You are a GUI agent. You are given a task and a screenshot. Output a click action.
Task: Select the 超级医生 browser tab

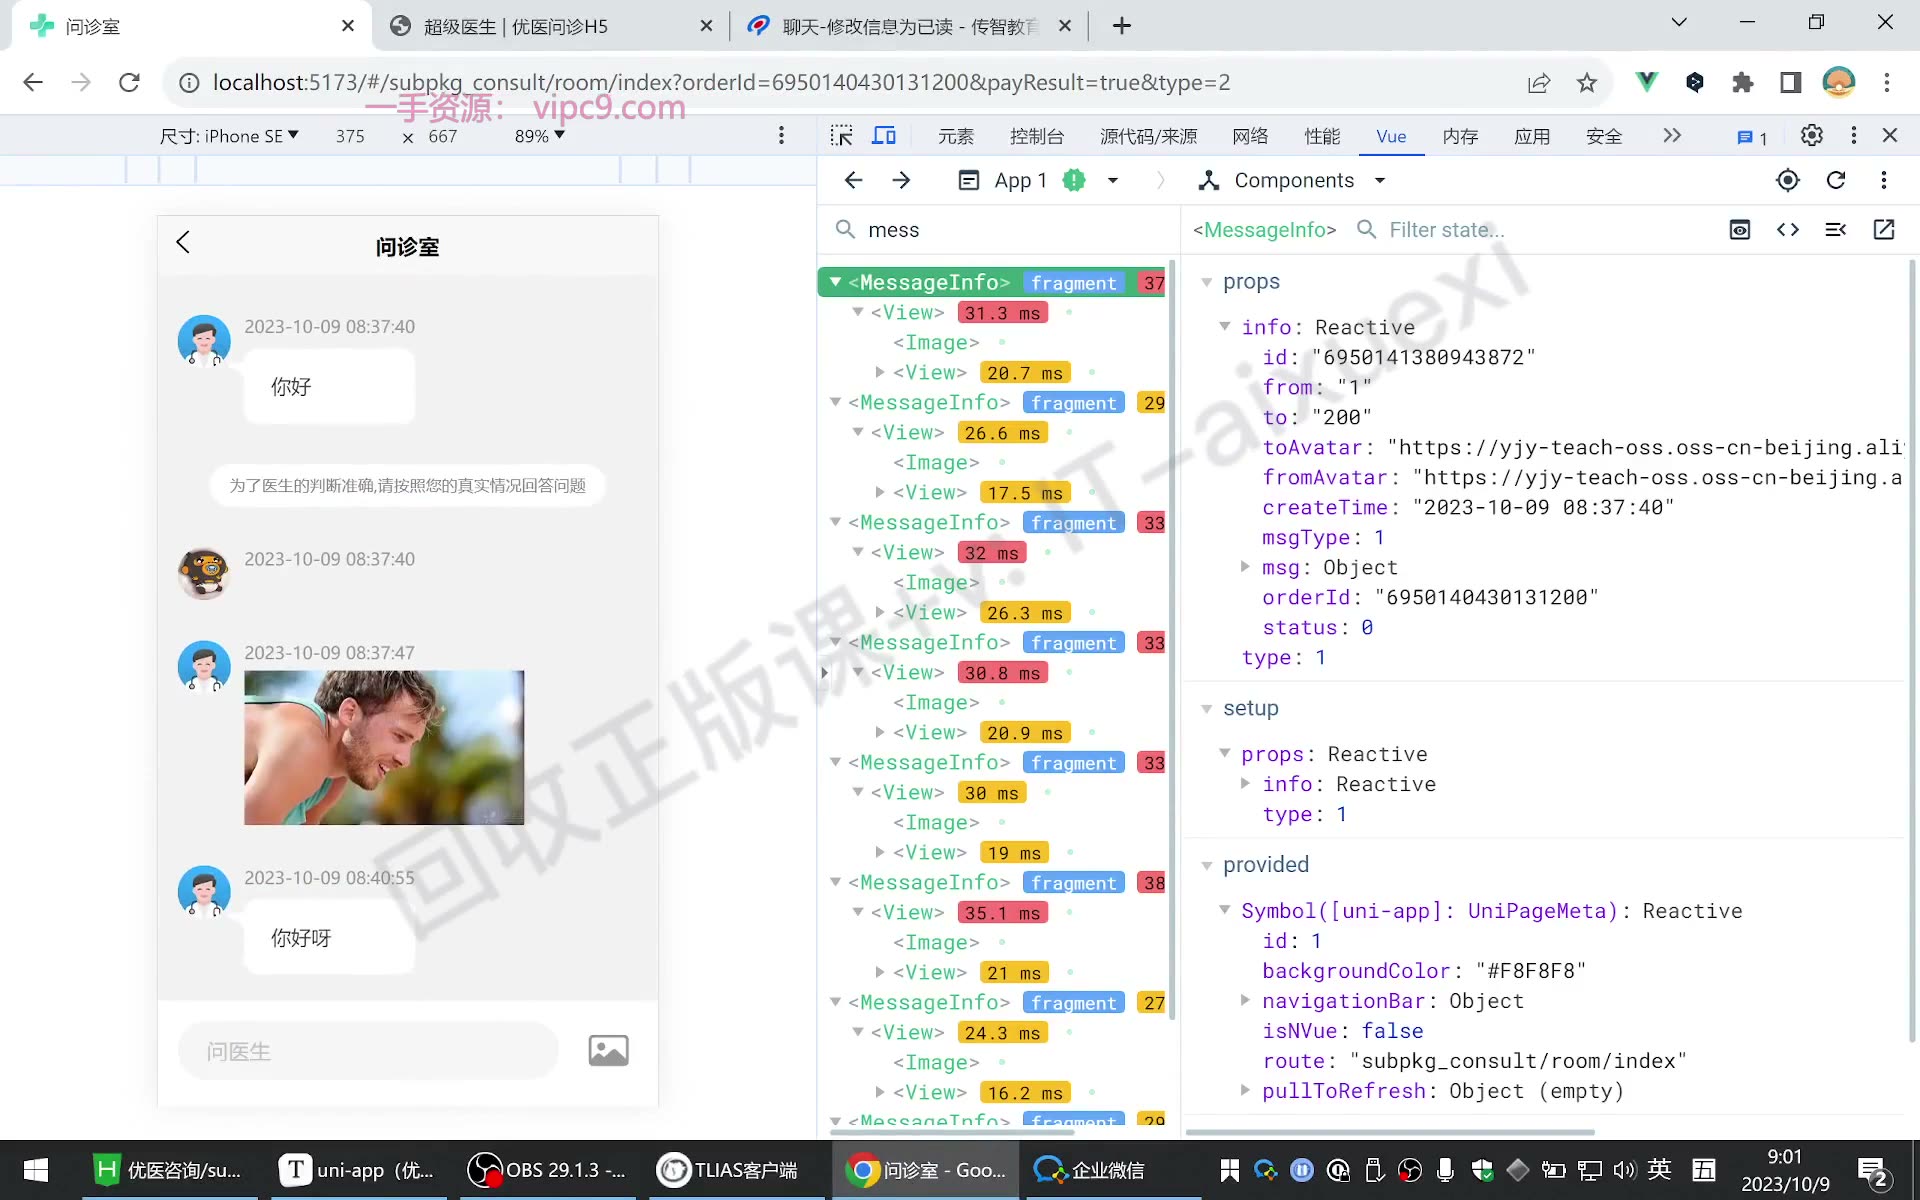click(x=550, y=26)
